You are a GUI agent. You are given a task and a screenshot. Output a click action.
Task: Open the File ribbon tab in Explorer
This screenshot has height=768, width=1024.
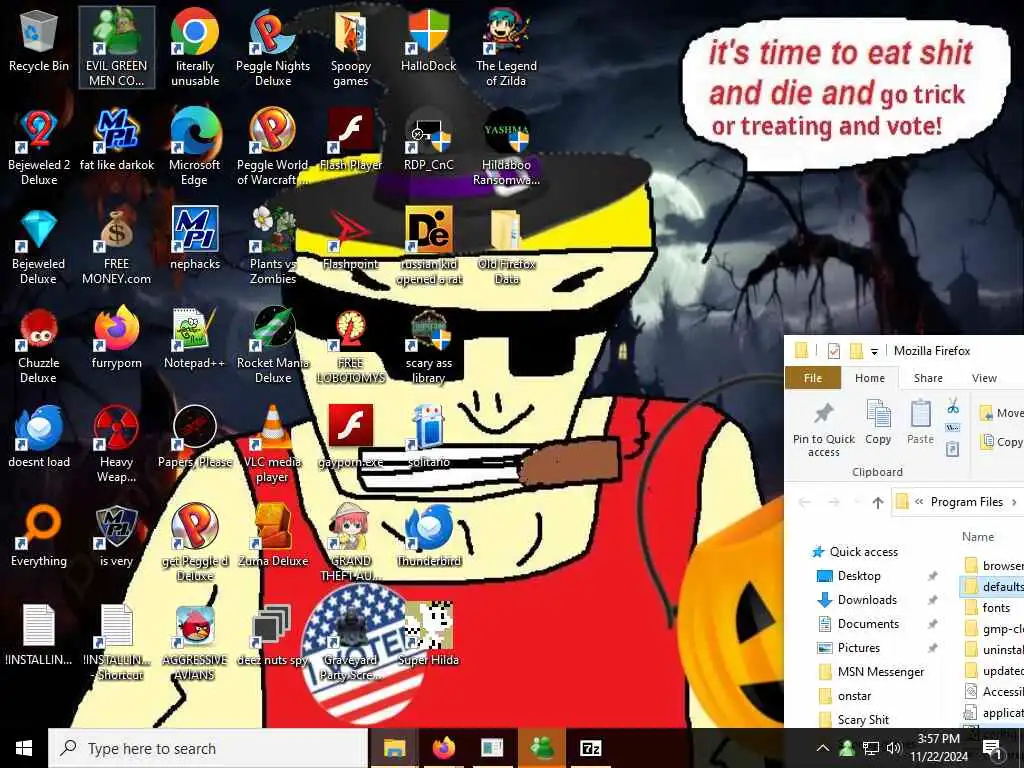[813, 378]
